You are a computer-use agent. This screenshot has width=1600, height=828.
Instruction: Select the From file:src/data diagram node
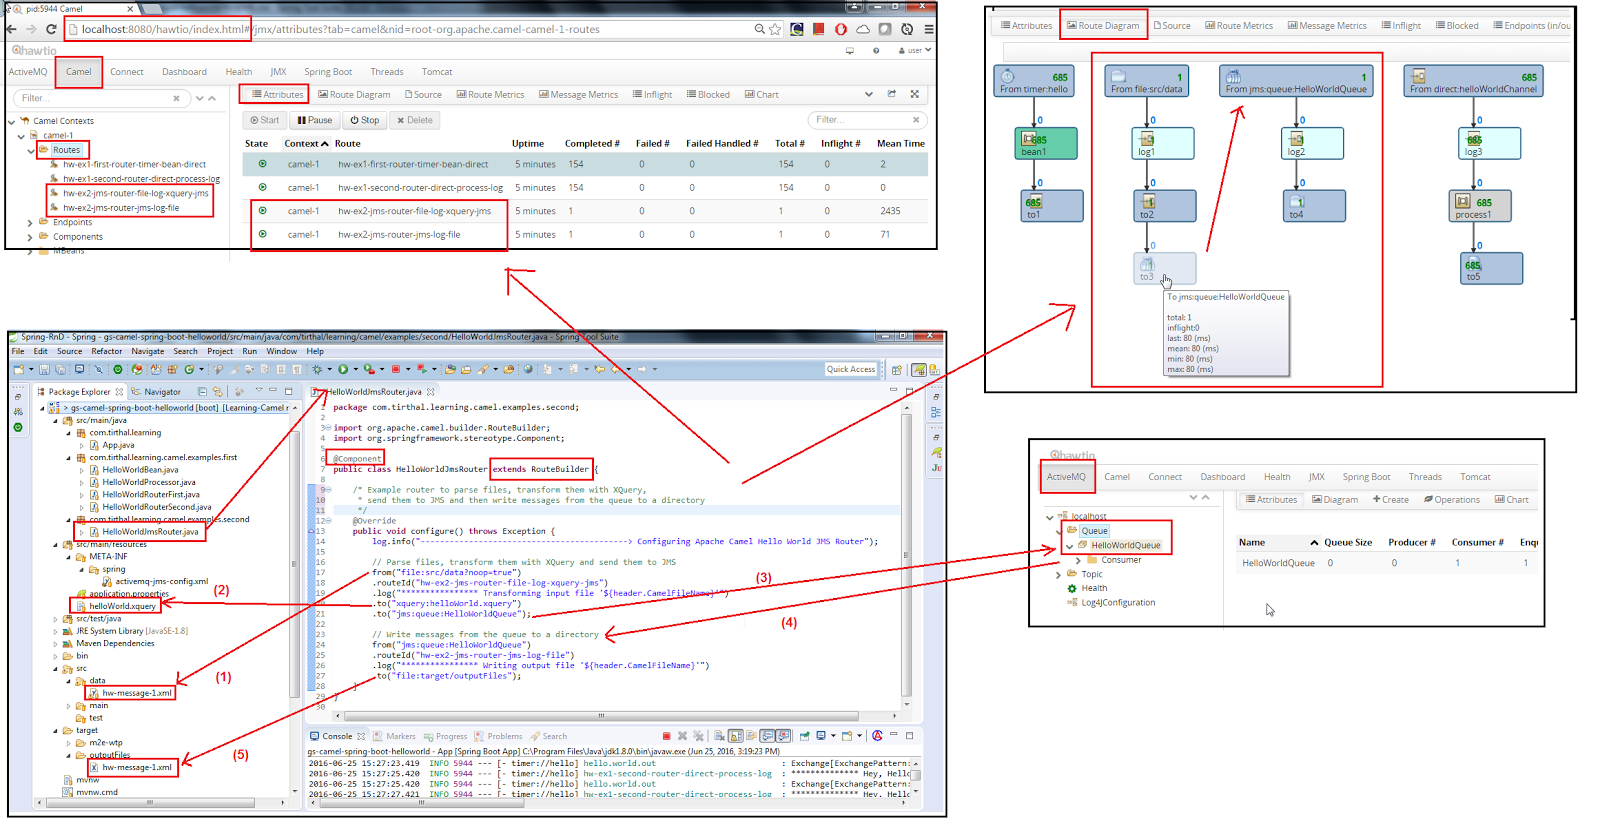coord(1146,82)
